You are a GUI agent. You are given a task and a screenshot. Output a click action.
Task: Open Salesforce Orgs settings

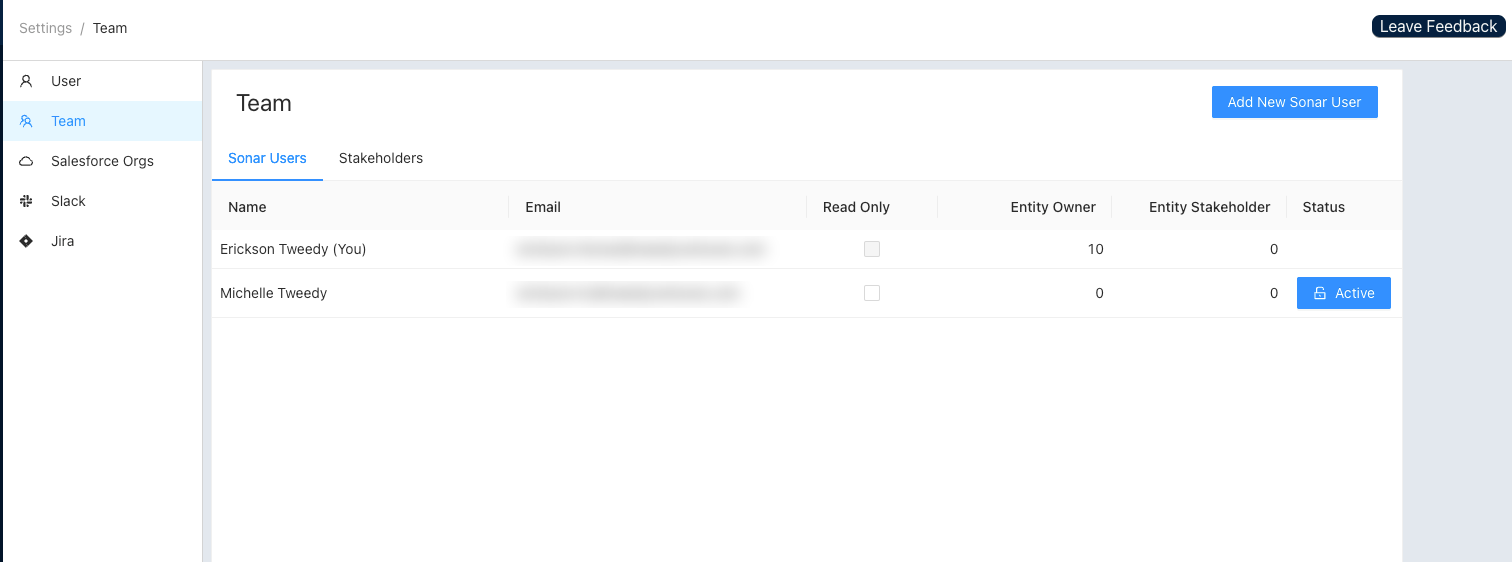pos(102,161)
